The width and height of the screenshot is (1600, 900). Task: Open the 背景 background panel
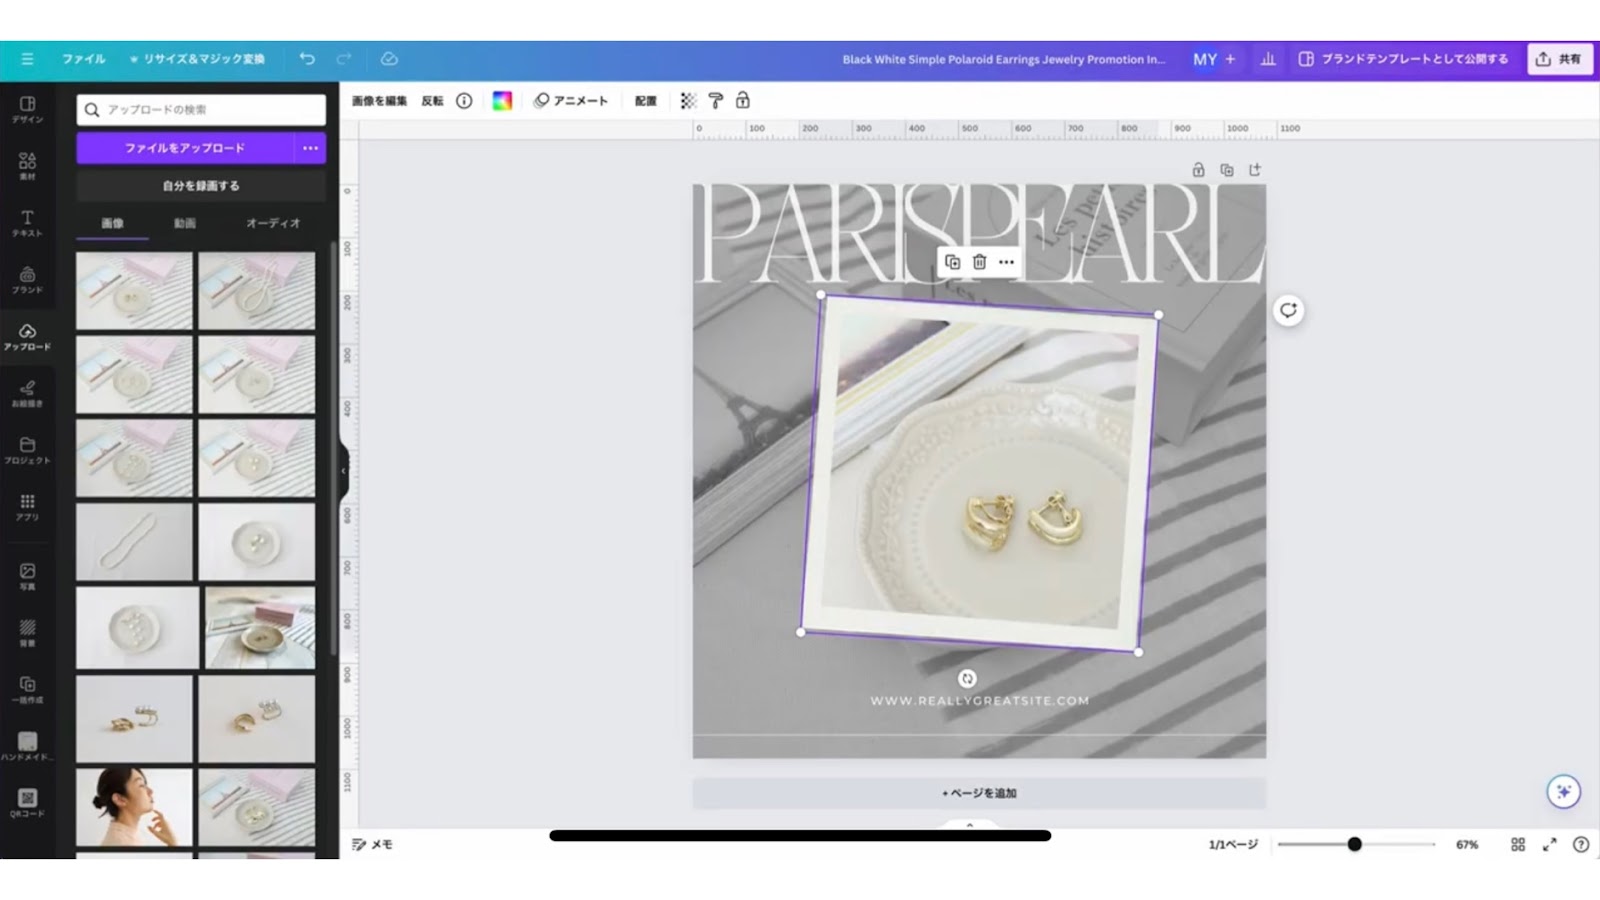click(x=27, y=633)
